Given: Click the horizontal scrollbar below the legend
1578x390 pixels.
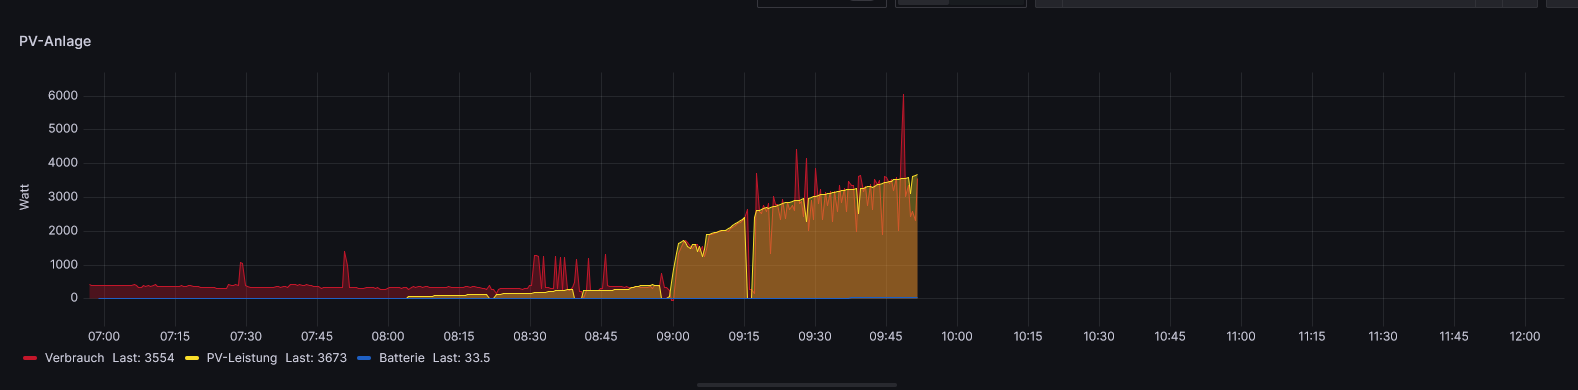Looking at the screenshot, I should (797, 384).
